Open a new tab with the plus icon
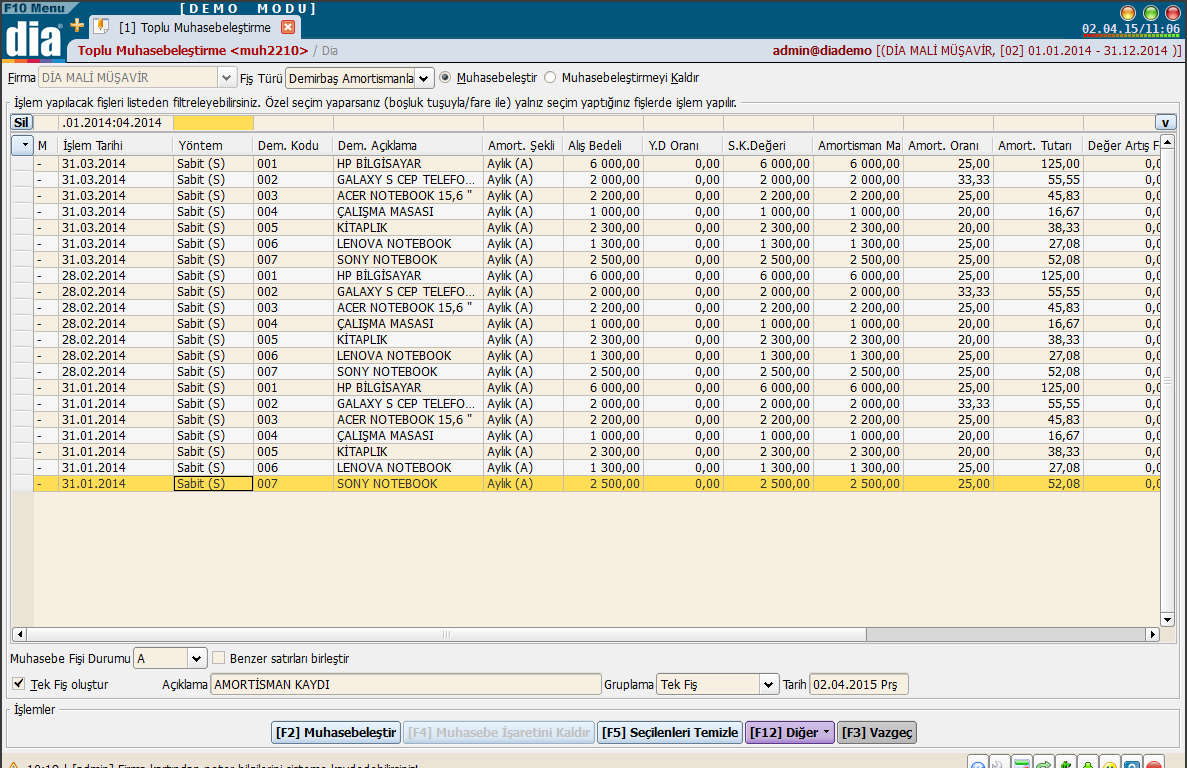Viewport: 1187px width, 768px height. tap(77, 26)
